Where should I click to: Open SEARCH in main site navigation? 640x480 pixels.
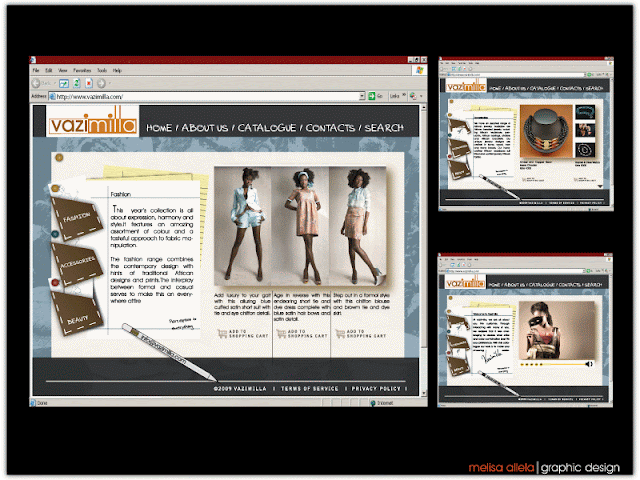384,128
